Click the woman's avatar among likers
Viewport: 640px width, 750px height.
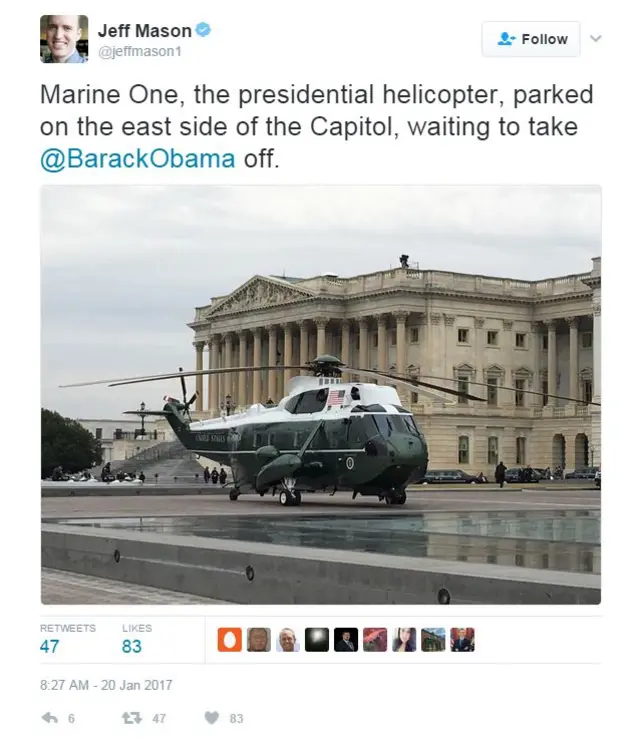tap(404, 640)
